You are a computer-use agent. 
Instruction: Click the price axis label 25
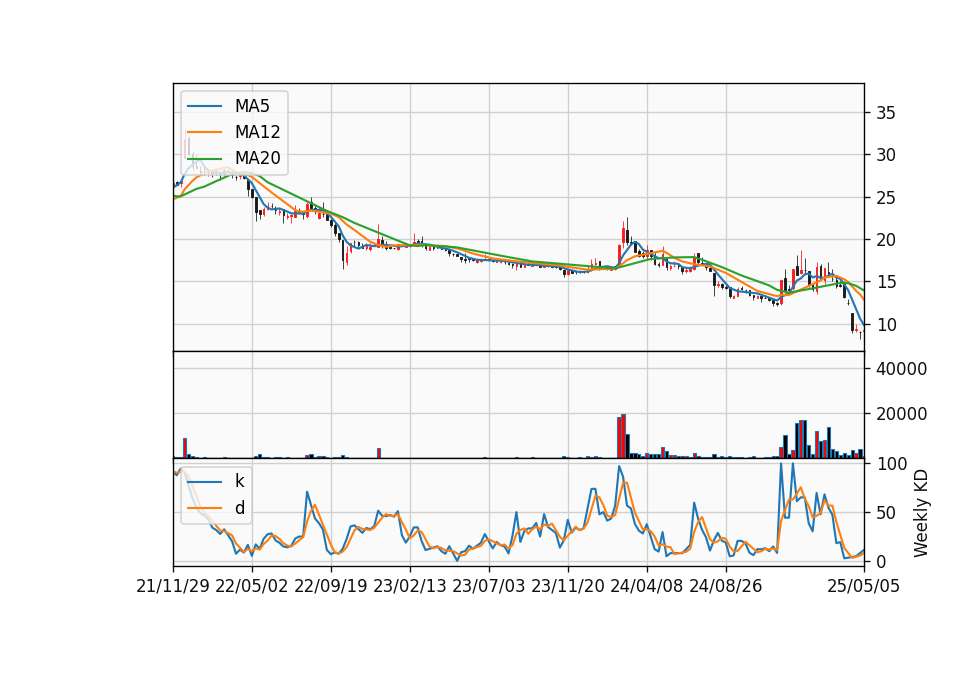[x=886, y=198]
